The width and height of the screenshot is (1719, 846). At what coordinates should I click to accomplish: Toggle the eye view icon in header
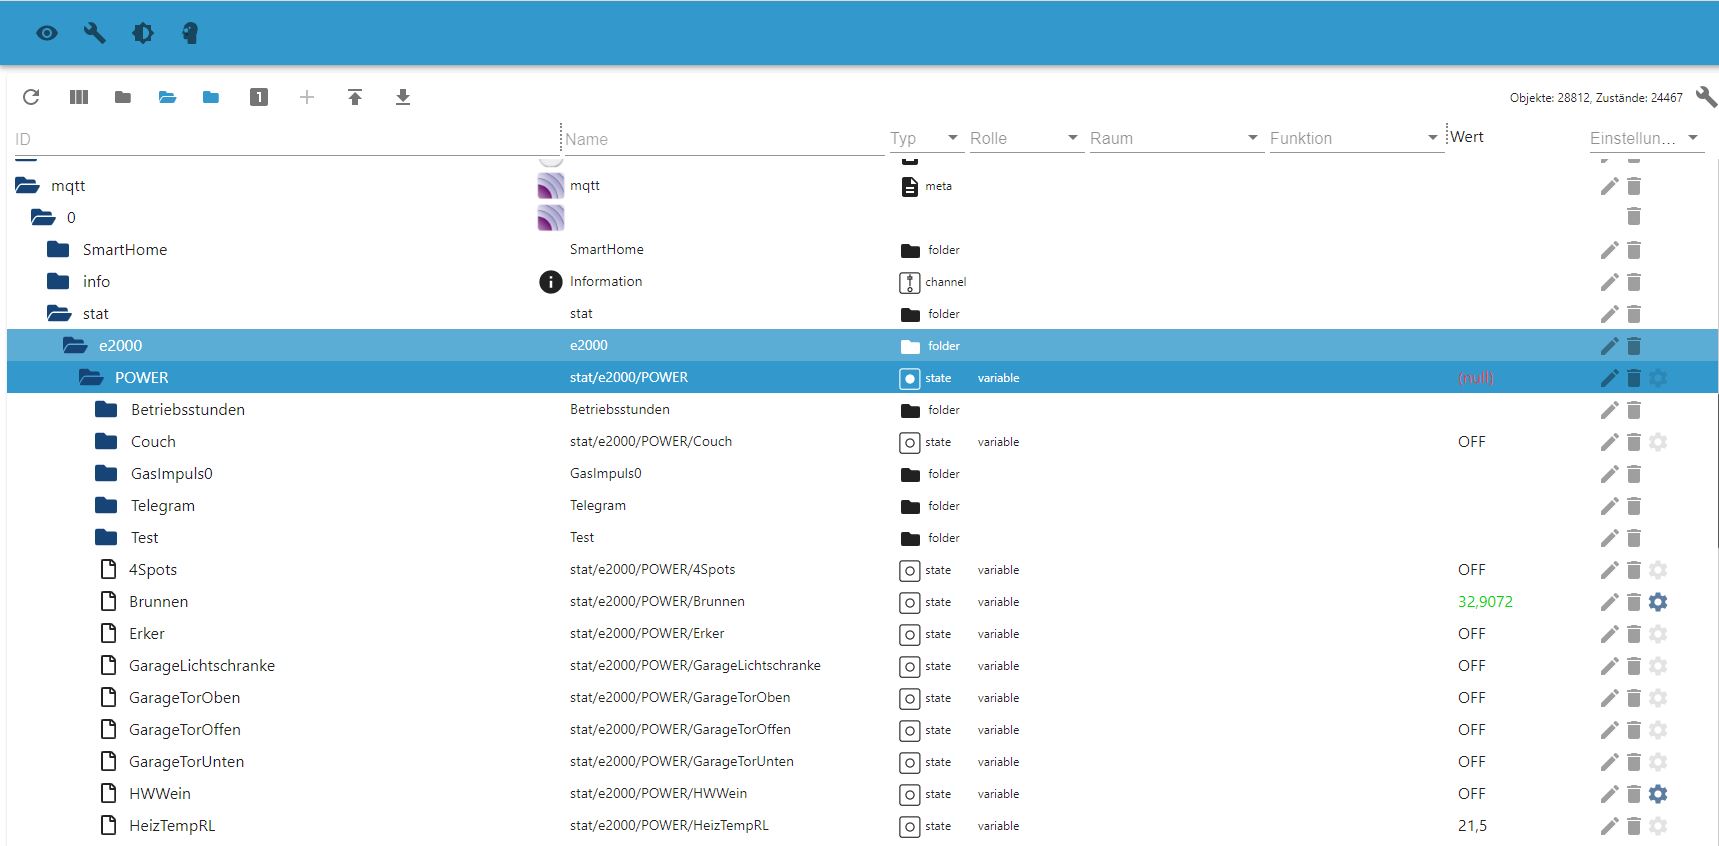tap(47, 33)
